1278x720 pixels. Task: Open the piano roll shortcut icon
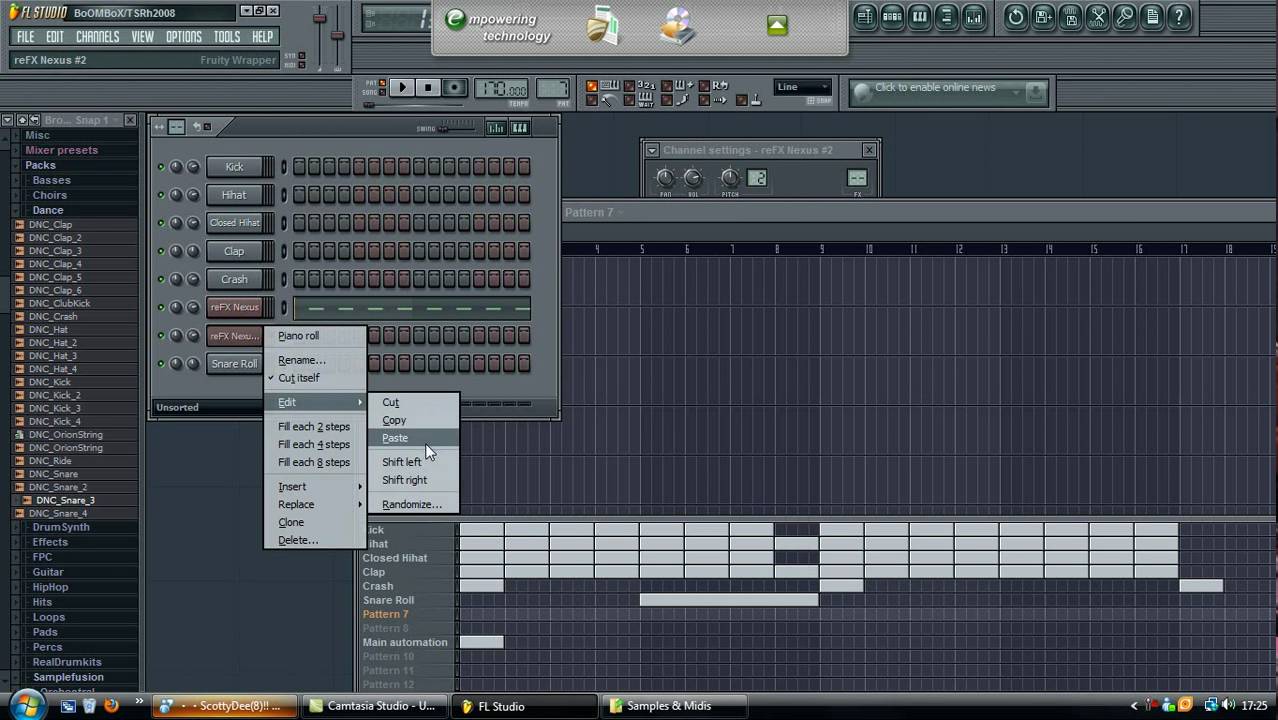tap(919, 16)
